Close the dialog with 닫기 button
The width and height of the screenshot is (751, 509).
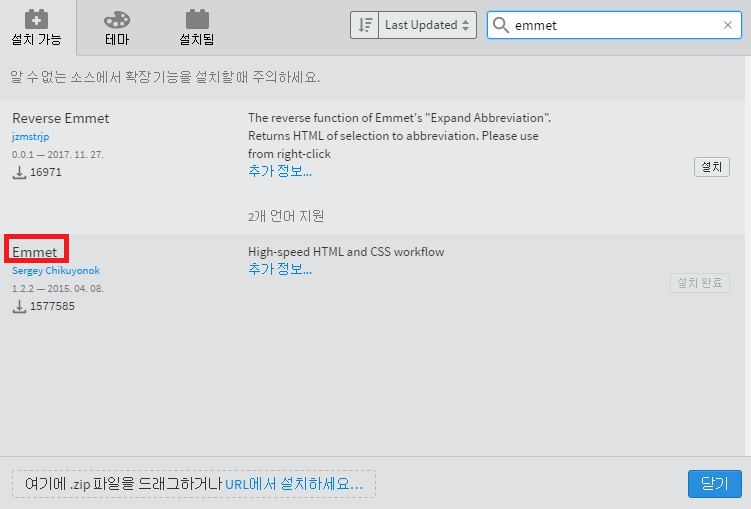(x=715, y=484)
